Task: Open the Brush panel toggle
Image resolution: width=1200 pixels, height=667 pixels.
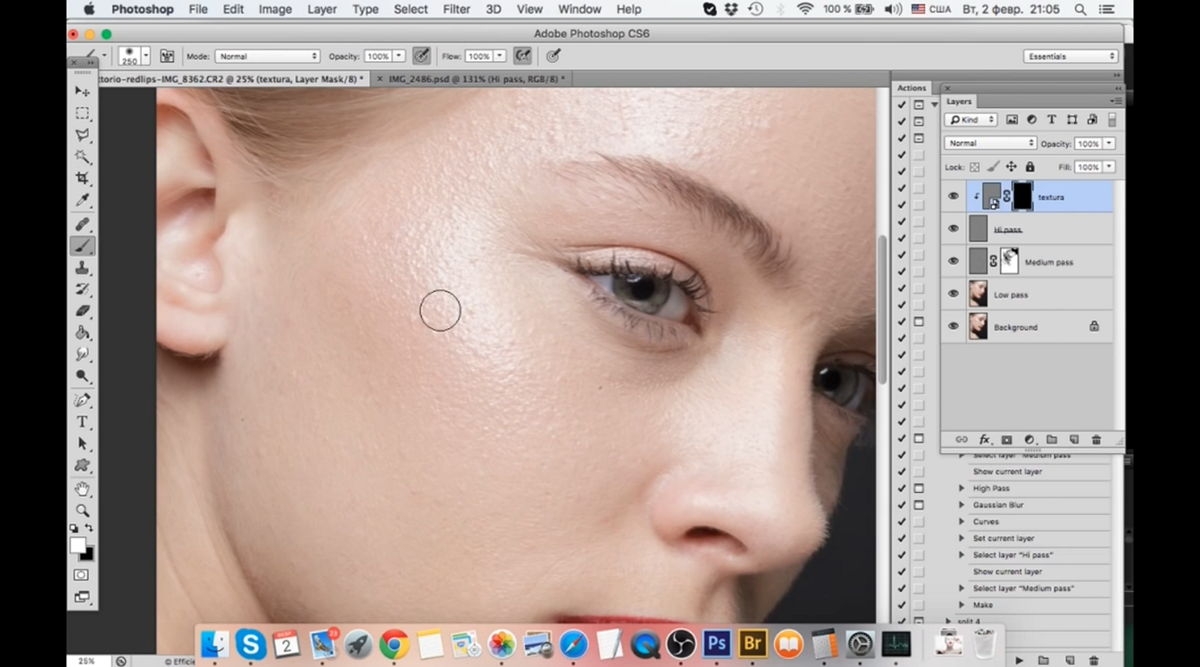Action: click(x=167, y=56)
